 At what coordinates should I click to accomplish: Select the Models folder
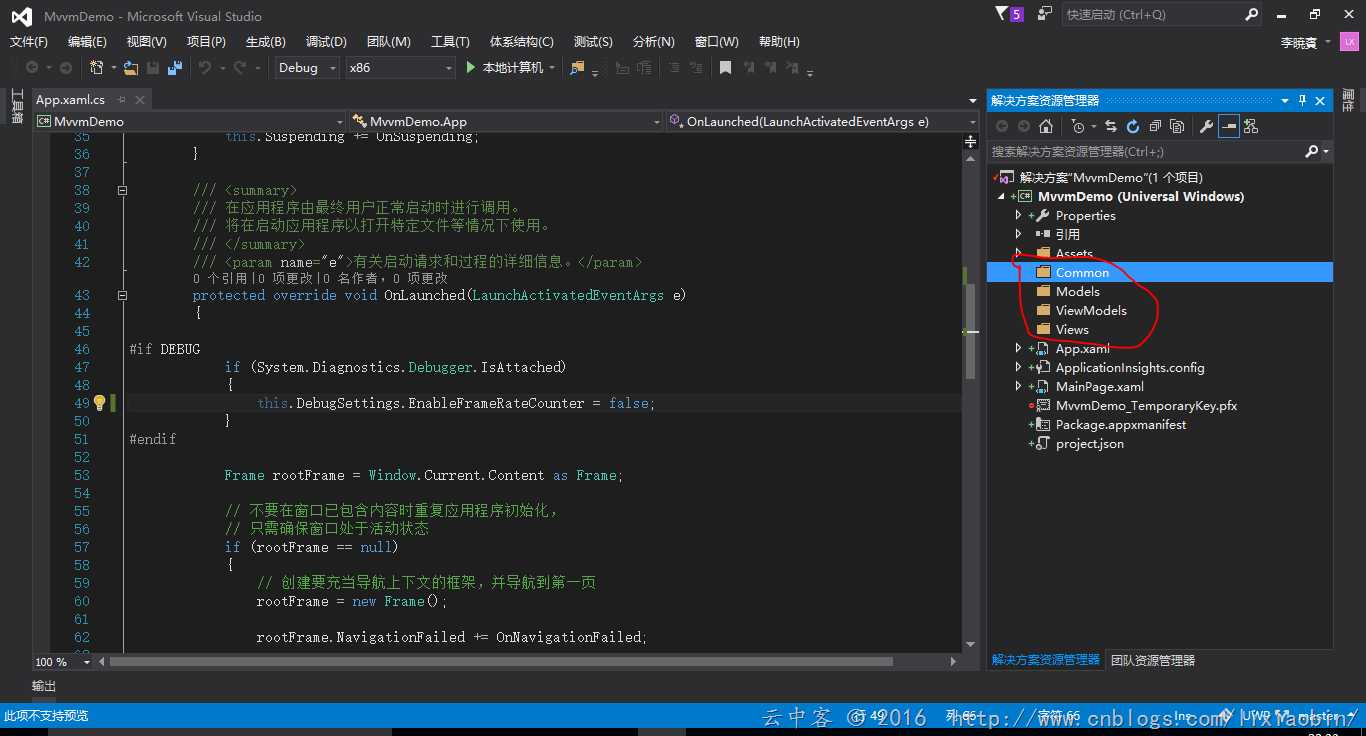tap(1078, 291)
